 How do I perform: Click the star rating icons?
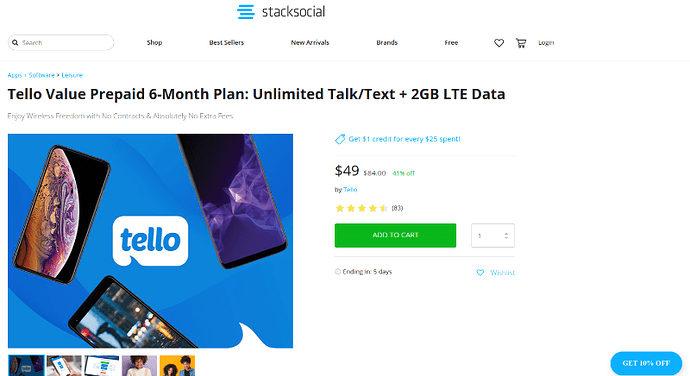pos(361,208)
